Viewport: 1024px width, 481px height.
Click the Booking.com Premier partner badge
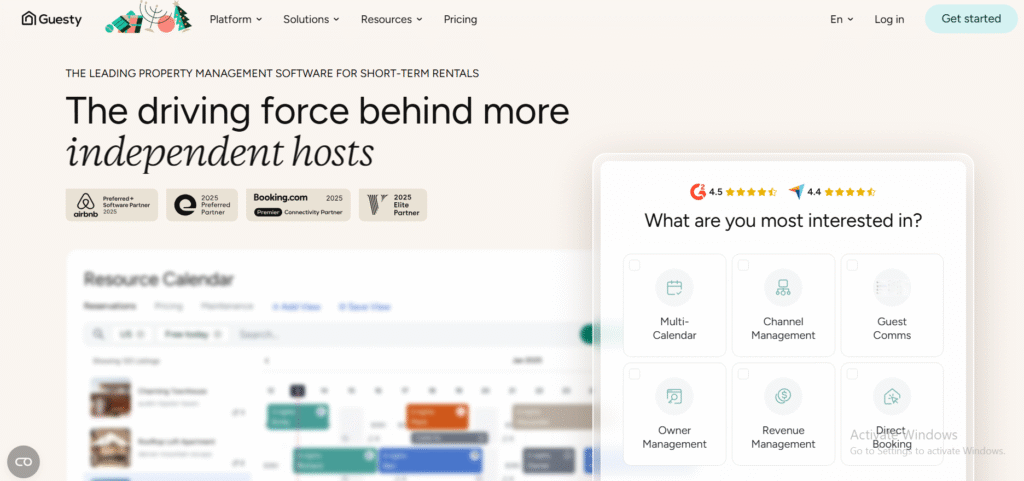coord(298,205)
